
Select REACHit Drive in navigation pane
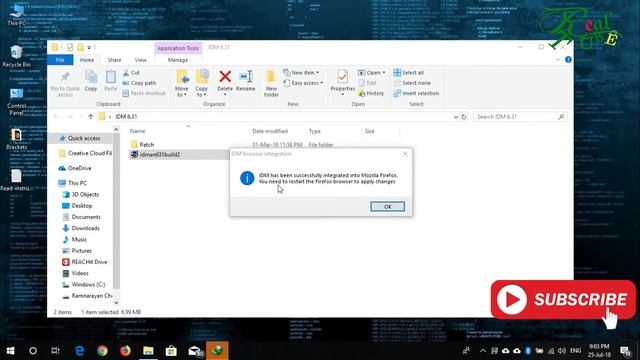click(x=85, y=262)
